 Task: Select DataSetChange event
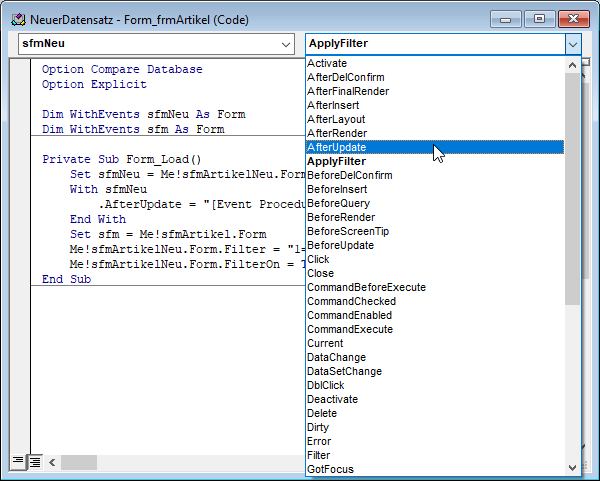pos(435,371)
